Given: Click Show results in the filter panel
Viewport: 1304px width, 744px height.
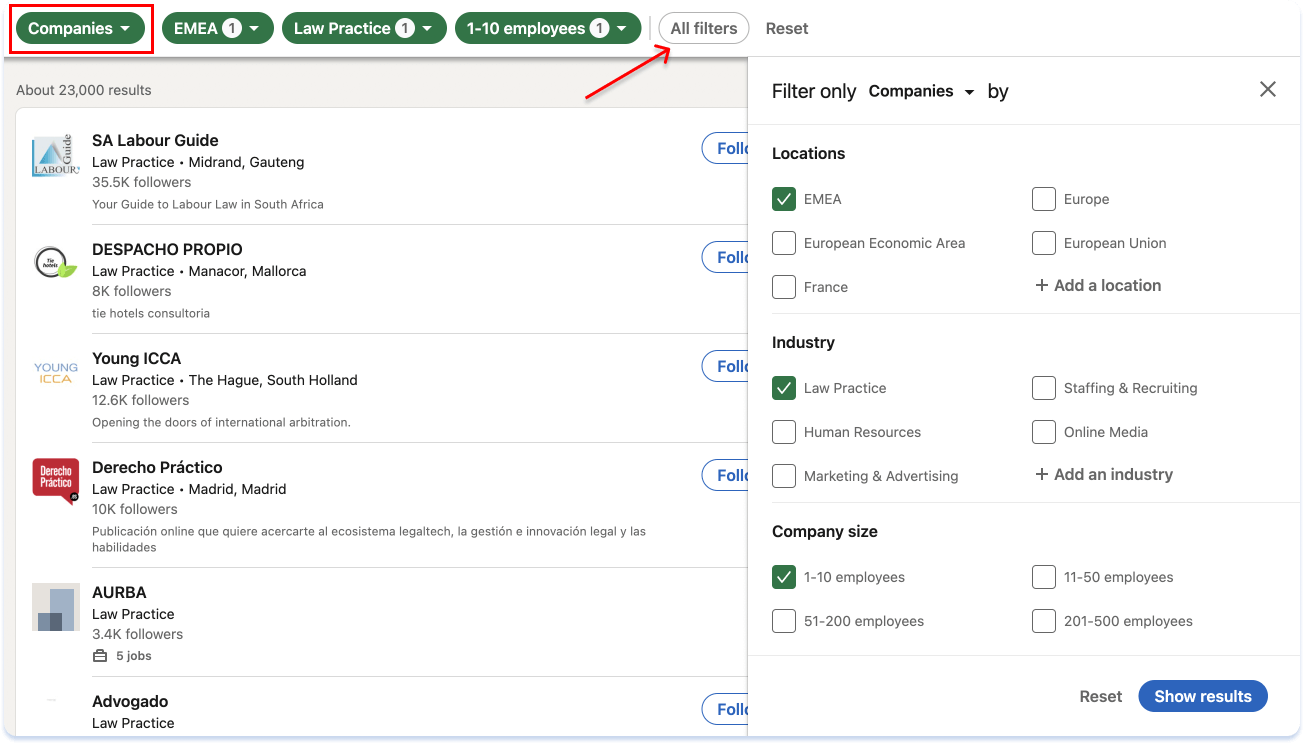Looking at the screenshot, I should click(x=1202, y=696).
